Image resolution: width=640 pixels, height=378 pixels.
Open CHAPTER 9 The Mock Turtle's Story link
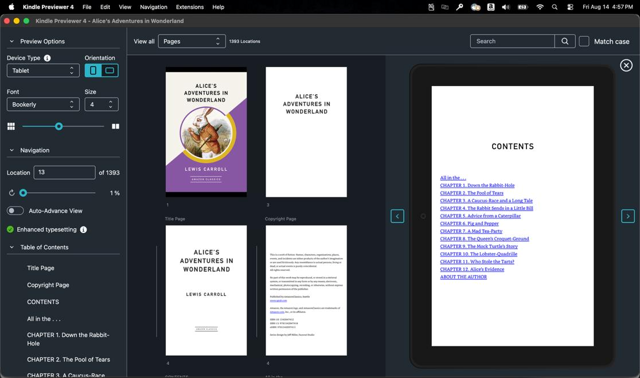pyautogui.click(x=479, y=247)
